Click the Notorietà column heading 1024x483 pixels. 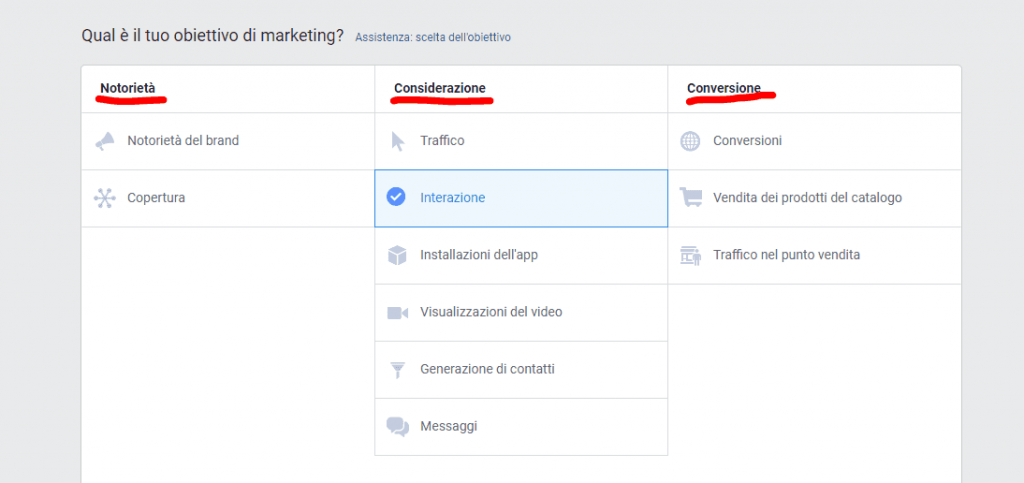128,88
